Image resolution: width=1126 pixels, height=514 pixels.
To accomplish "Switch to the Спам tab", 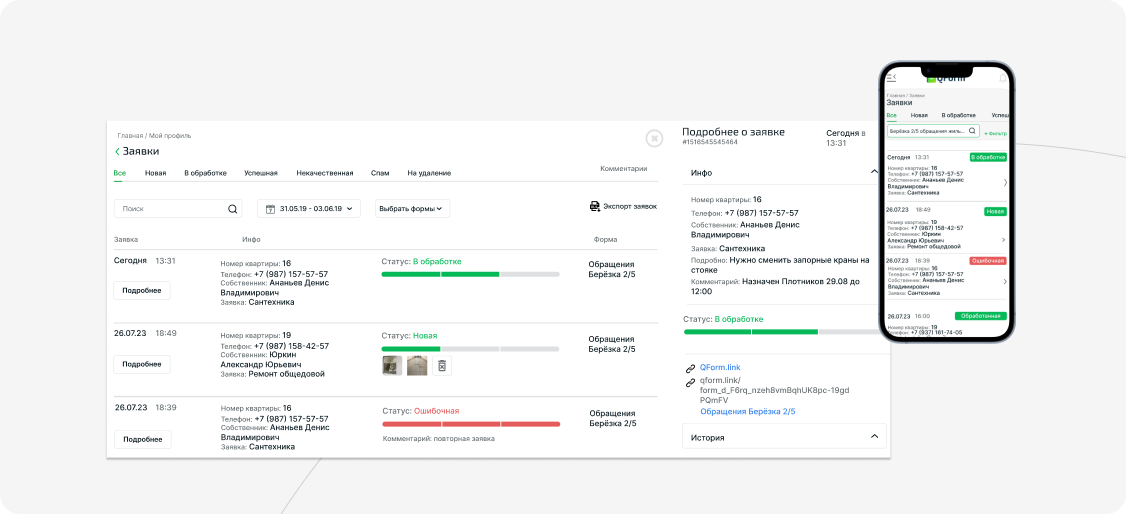I will 381,173.
